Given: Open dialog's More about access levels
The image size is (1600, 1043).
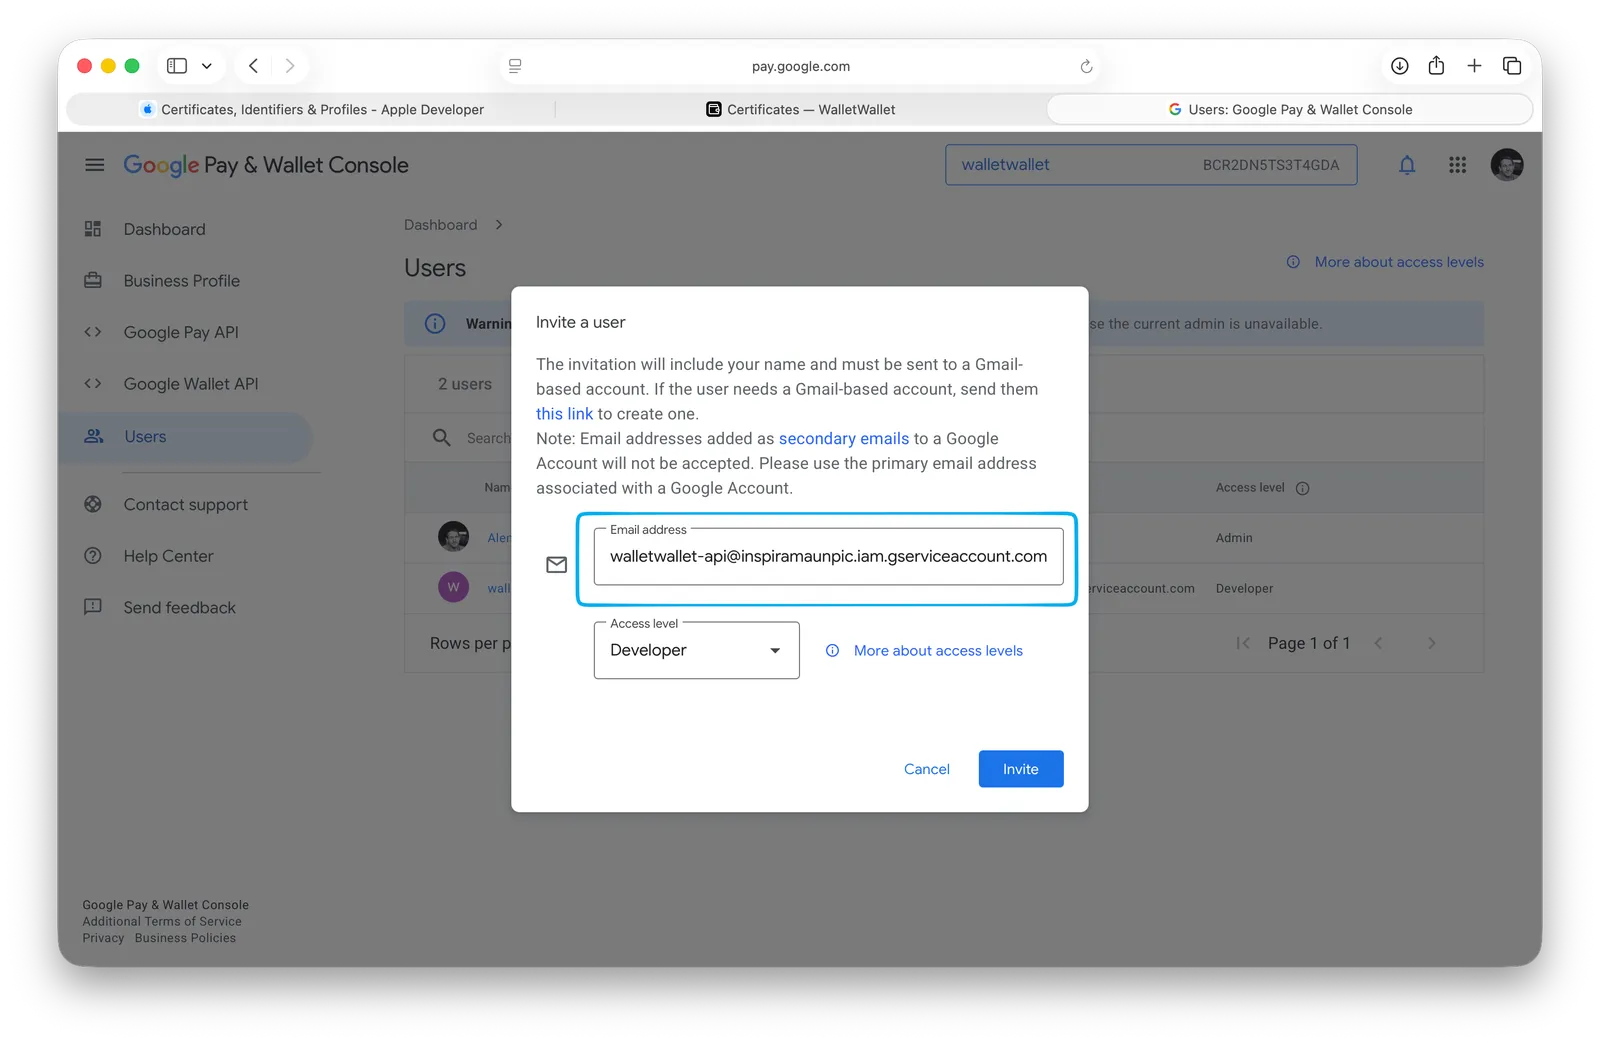Looking at the screenshot, I should click(938, 651).
